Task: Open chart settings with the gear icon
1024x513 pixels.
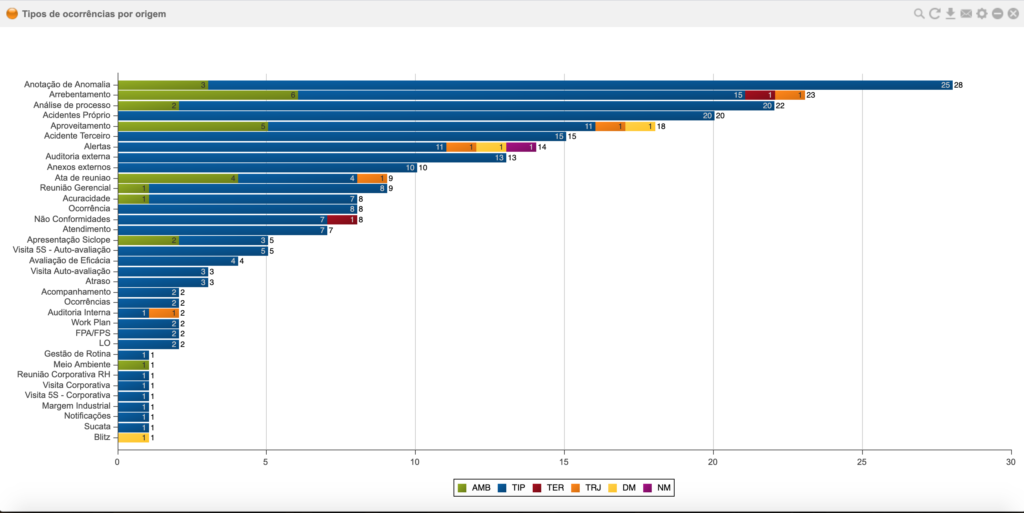Action: pyautogui.click(x=982, y=14)
